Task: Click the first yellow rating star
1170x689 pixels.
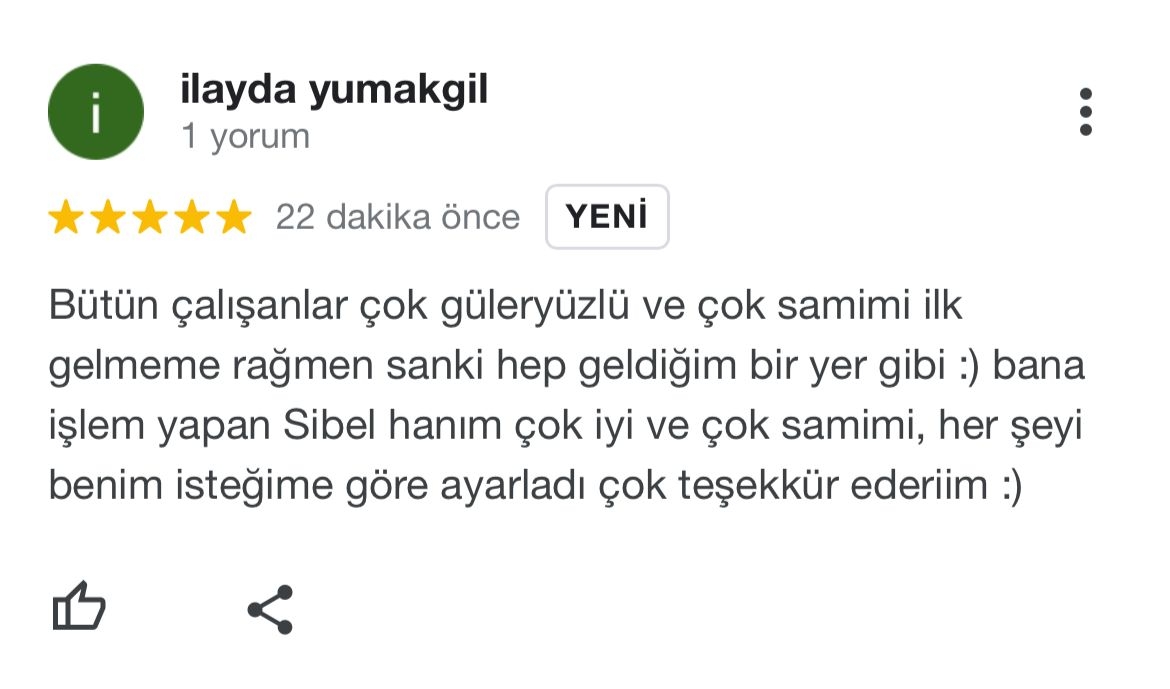Action: (66, 217)
